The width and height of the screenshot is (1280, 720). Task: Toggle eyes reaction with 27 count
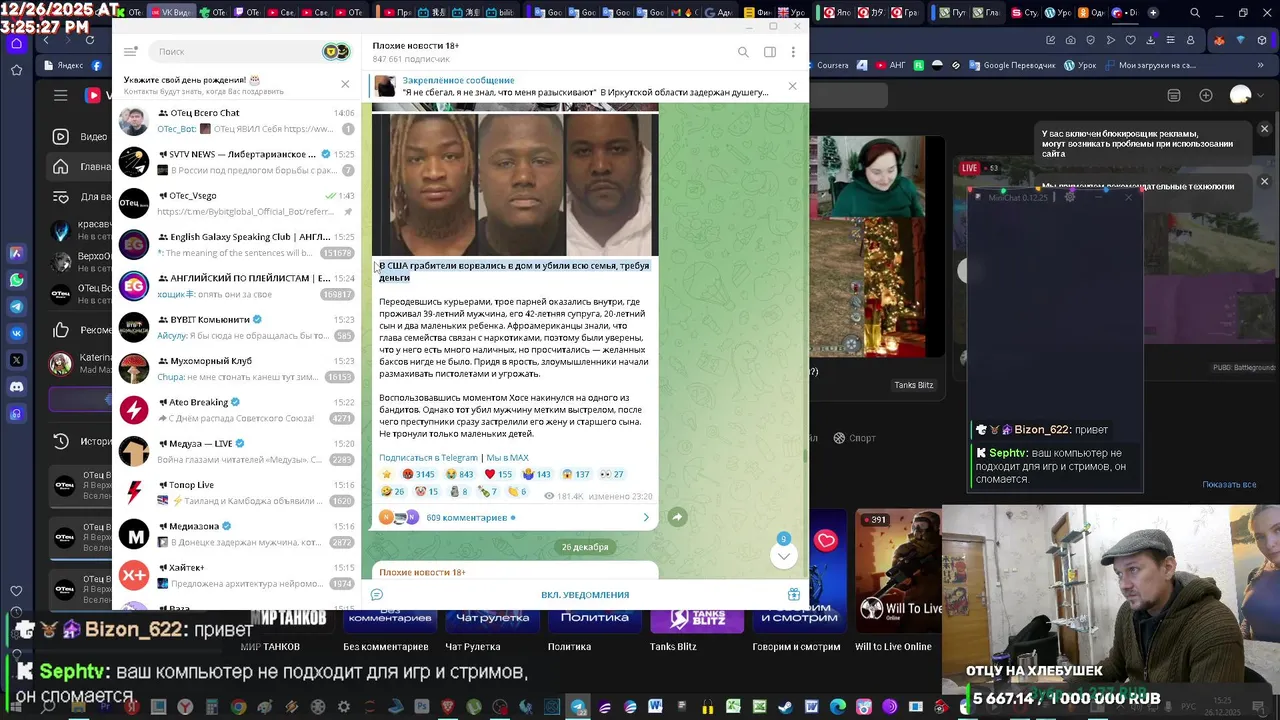pos(611,474)
